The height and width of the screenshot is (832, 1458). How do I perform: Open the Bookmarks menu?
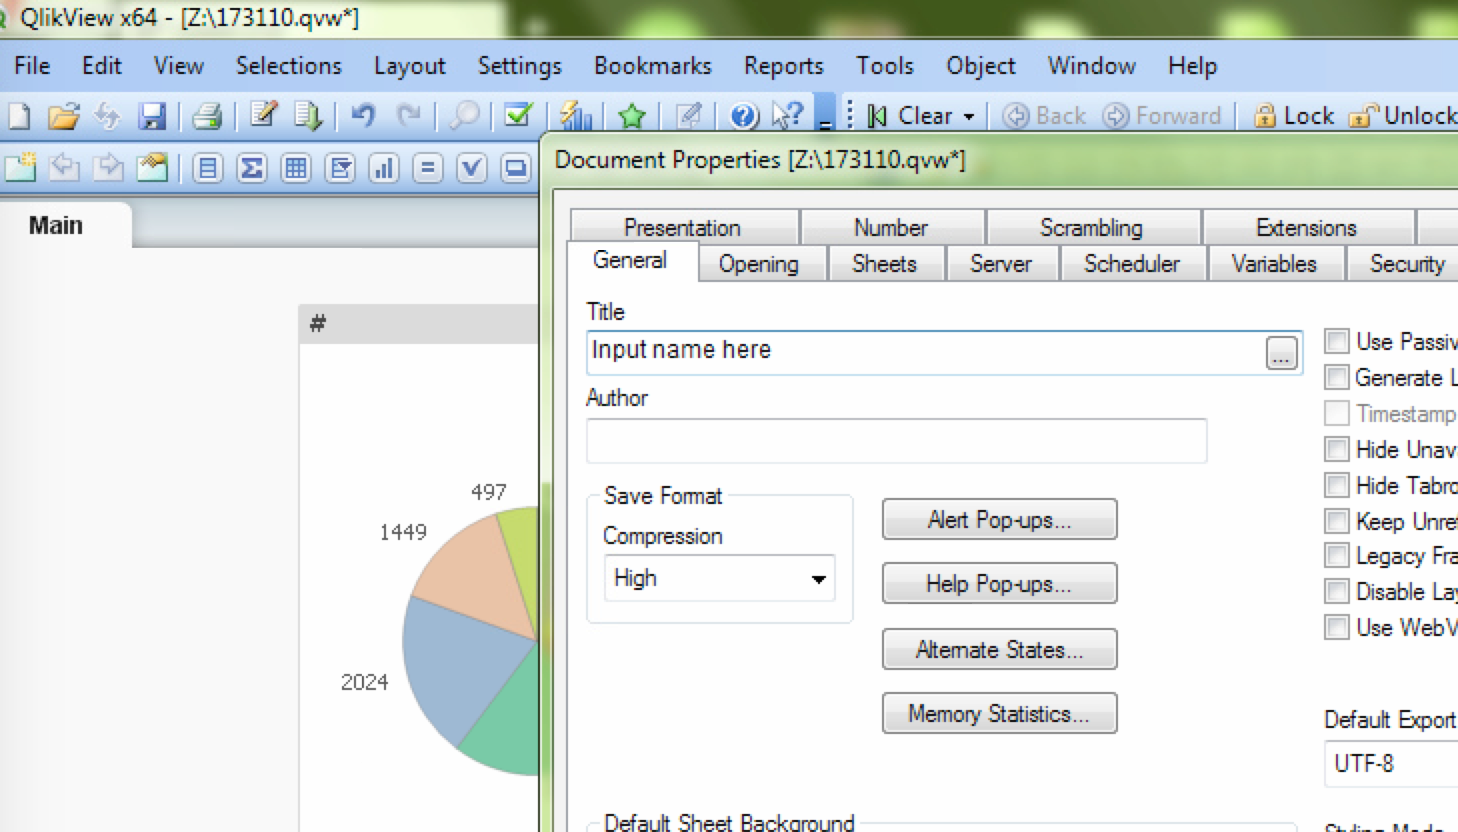[652, 66]
